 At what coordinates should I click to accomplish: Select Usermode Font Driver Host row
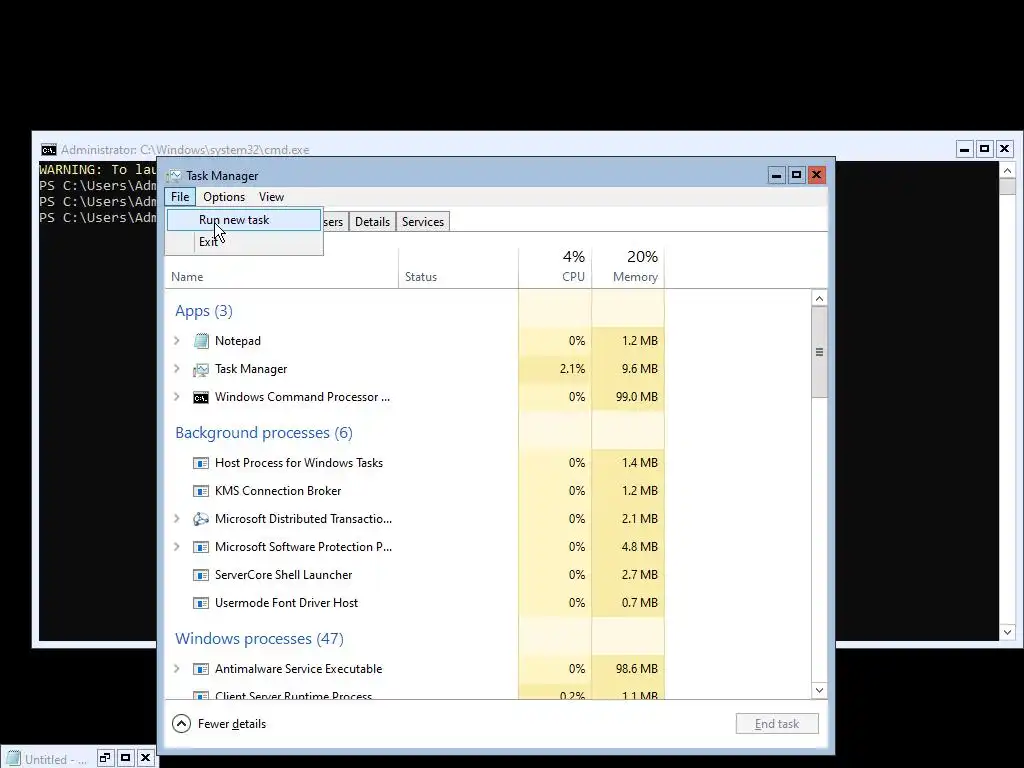tap(415, 603)
